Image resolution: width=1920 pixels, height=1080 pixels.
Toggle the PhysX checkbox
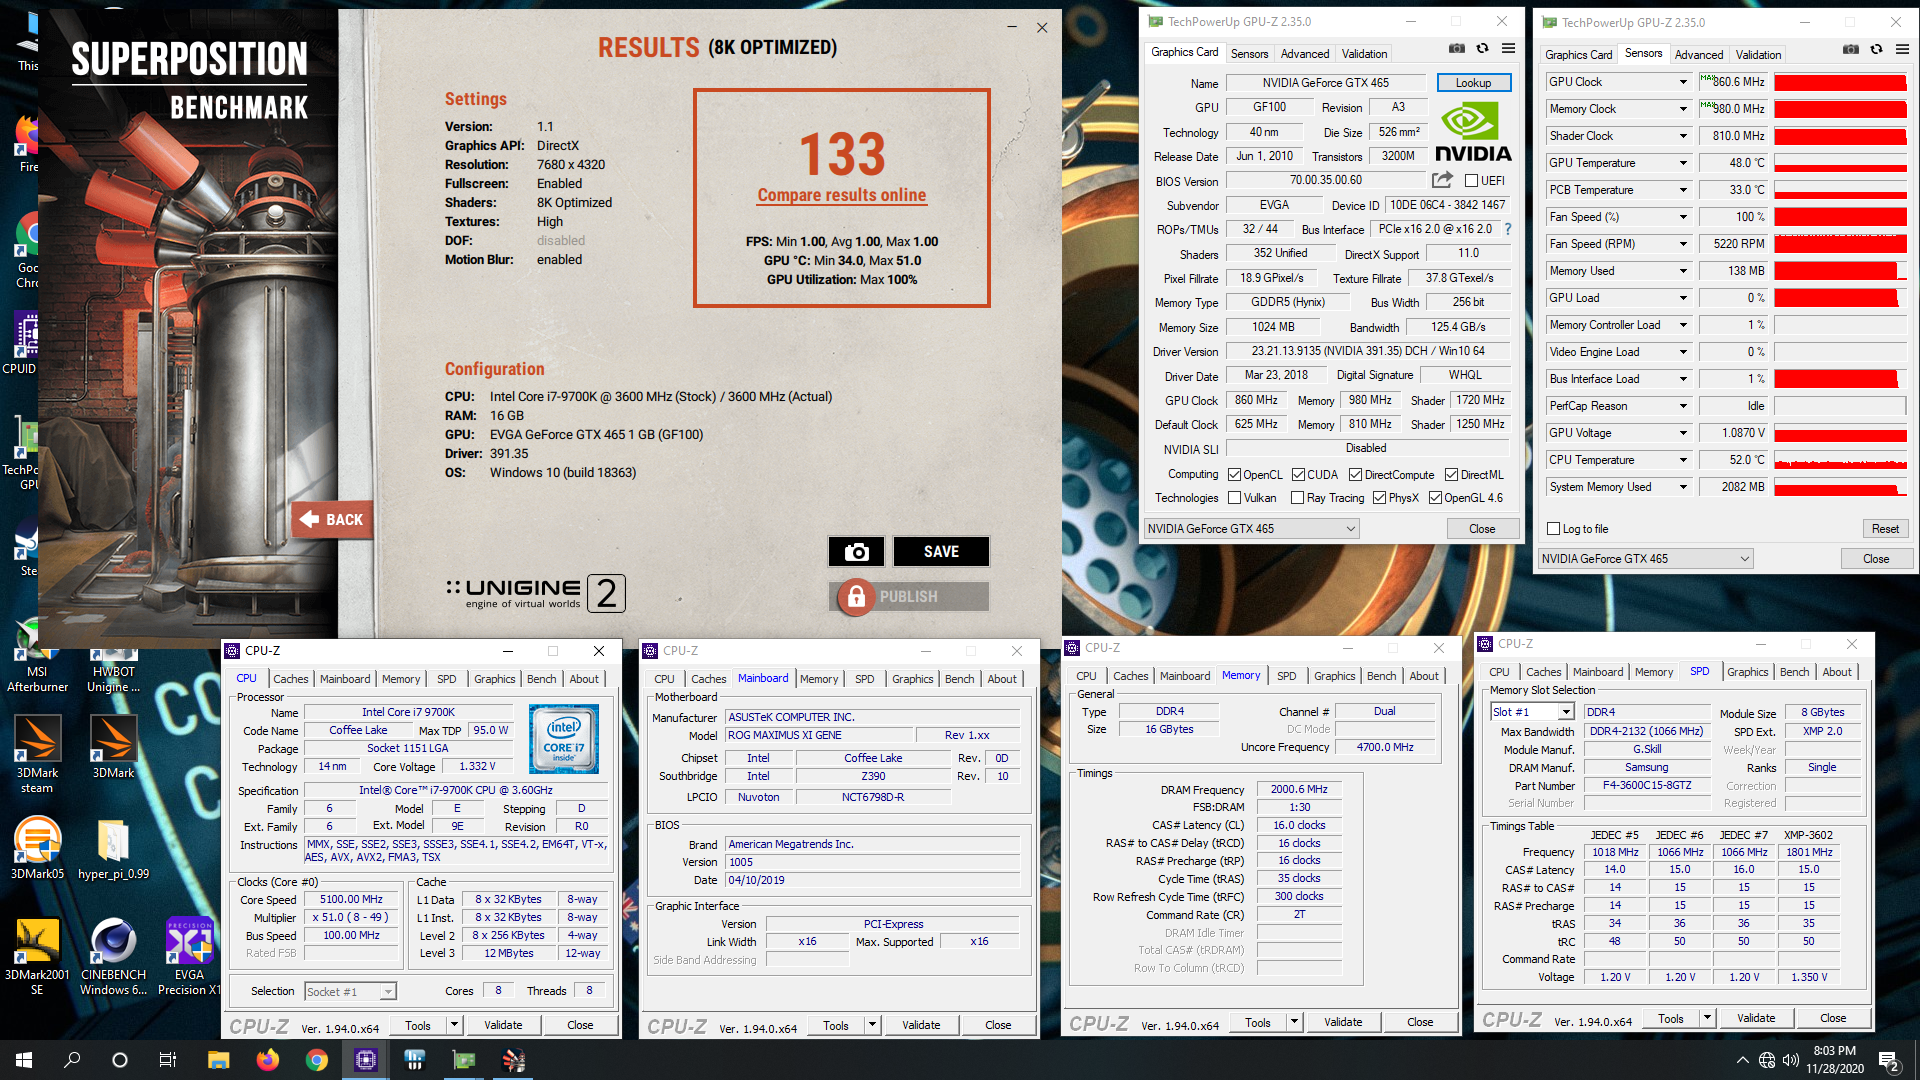tap(1379, 498)
